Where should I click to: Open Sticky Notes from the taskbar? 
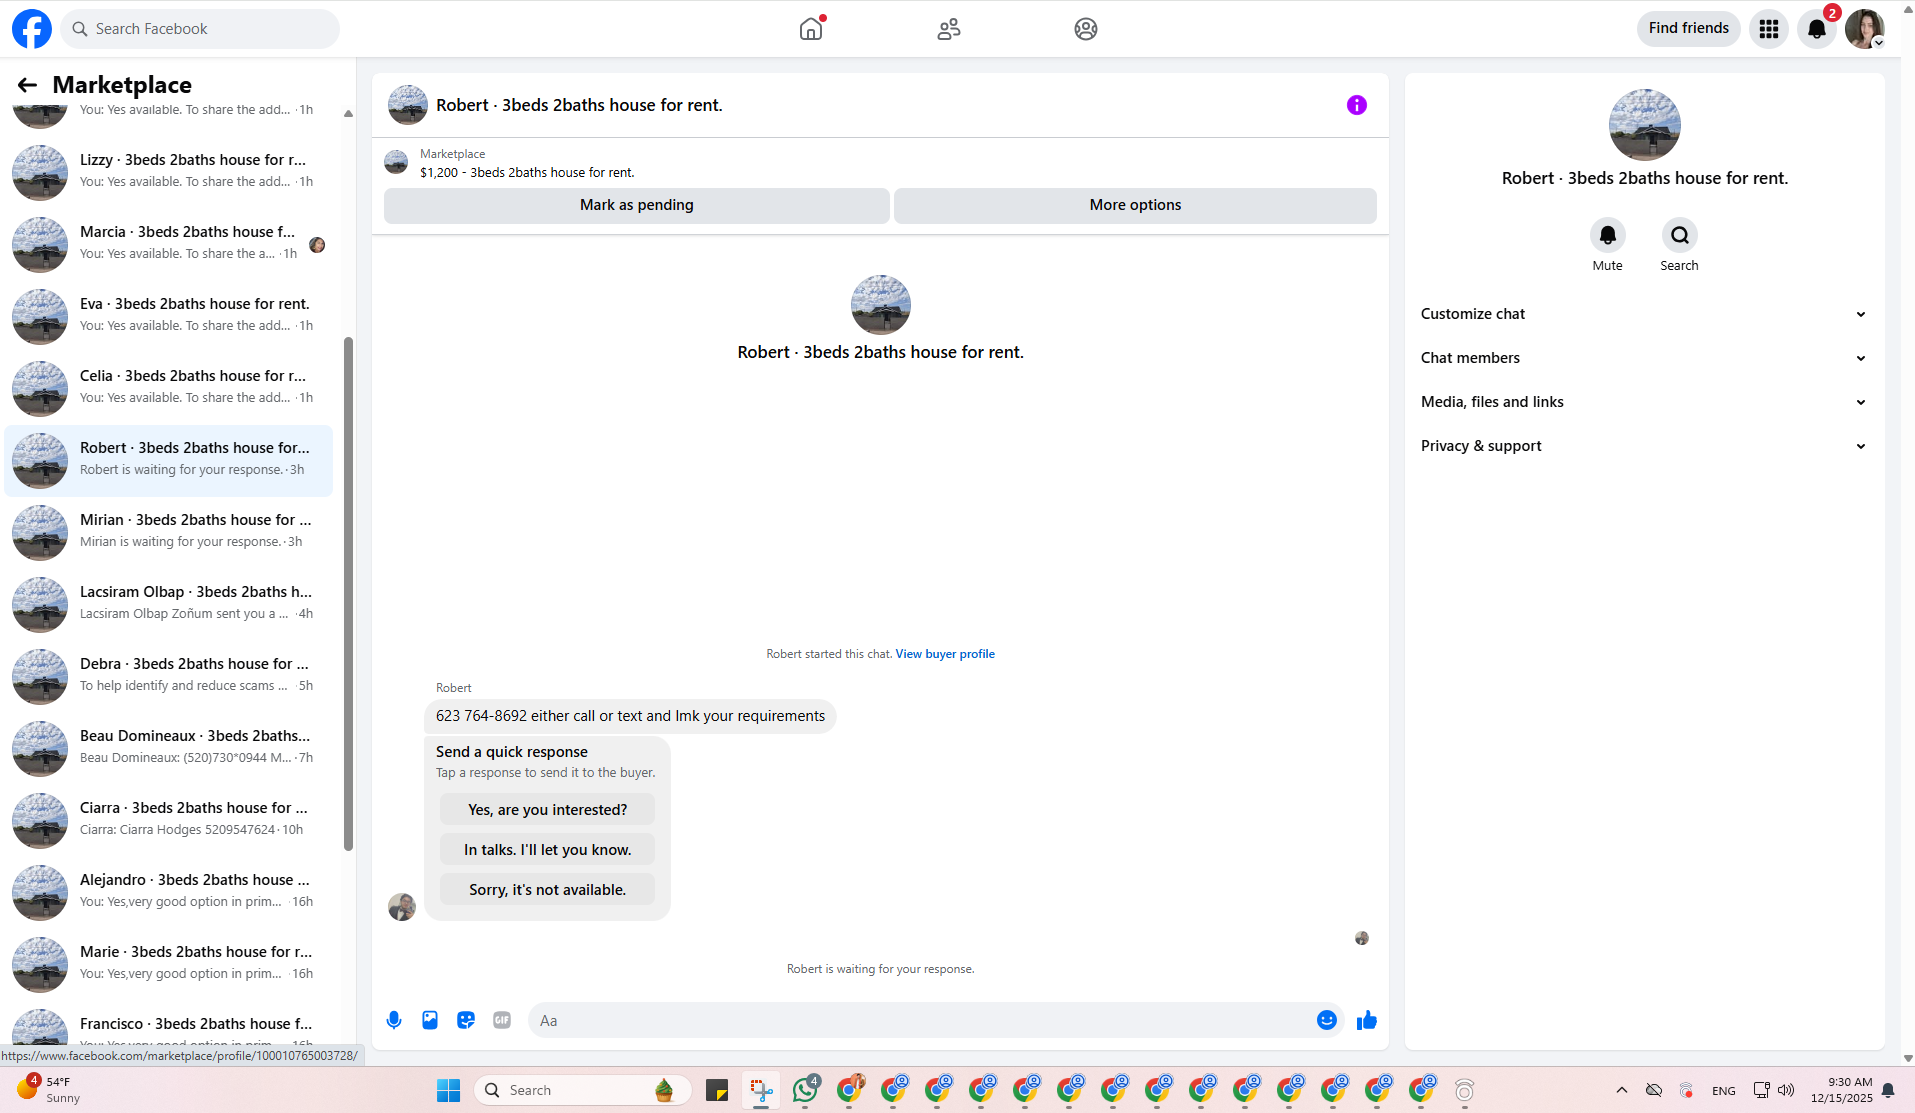[717, 1090]
